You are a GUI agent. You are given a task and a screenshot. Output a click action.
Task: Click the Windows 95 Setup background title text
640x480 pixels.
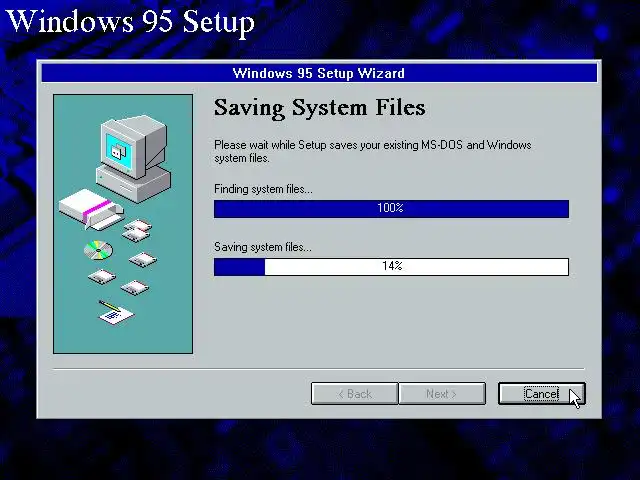click(x=130, y=21)
